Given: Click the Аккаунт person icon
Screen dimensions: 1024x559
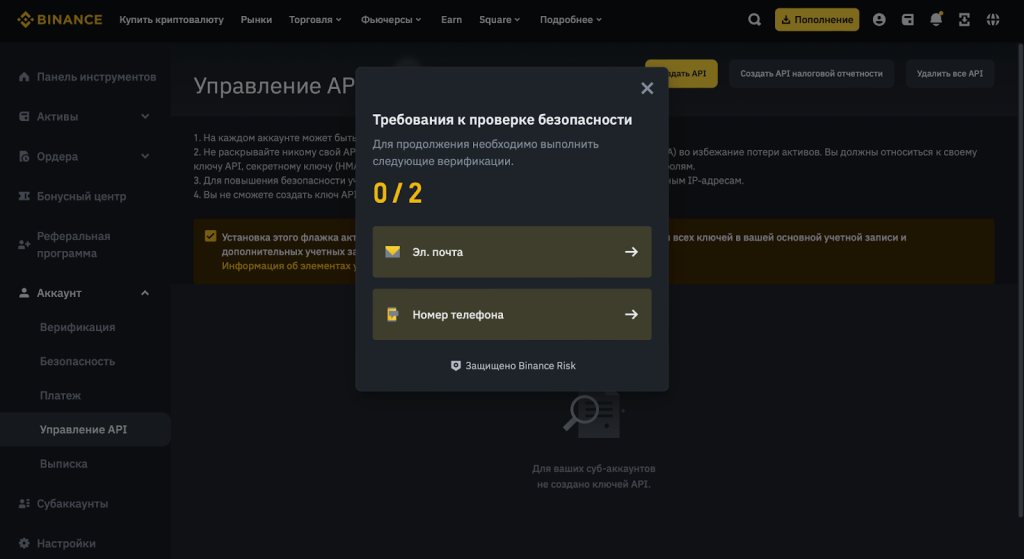Looking at the screenshot, I should click(x=24, y=293).
